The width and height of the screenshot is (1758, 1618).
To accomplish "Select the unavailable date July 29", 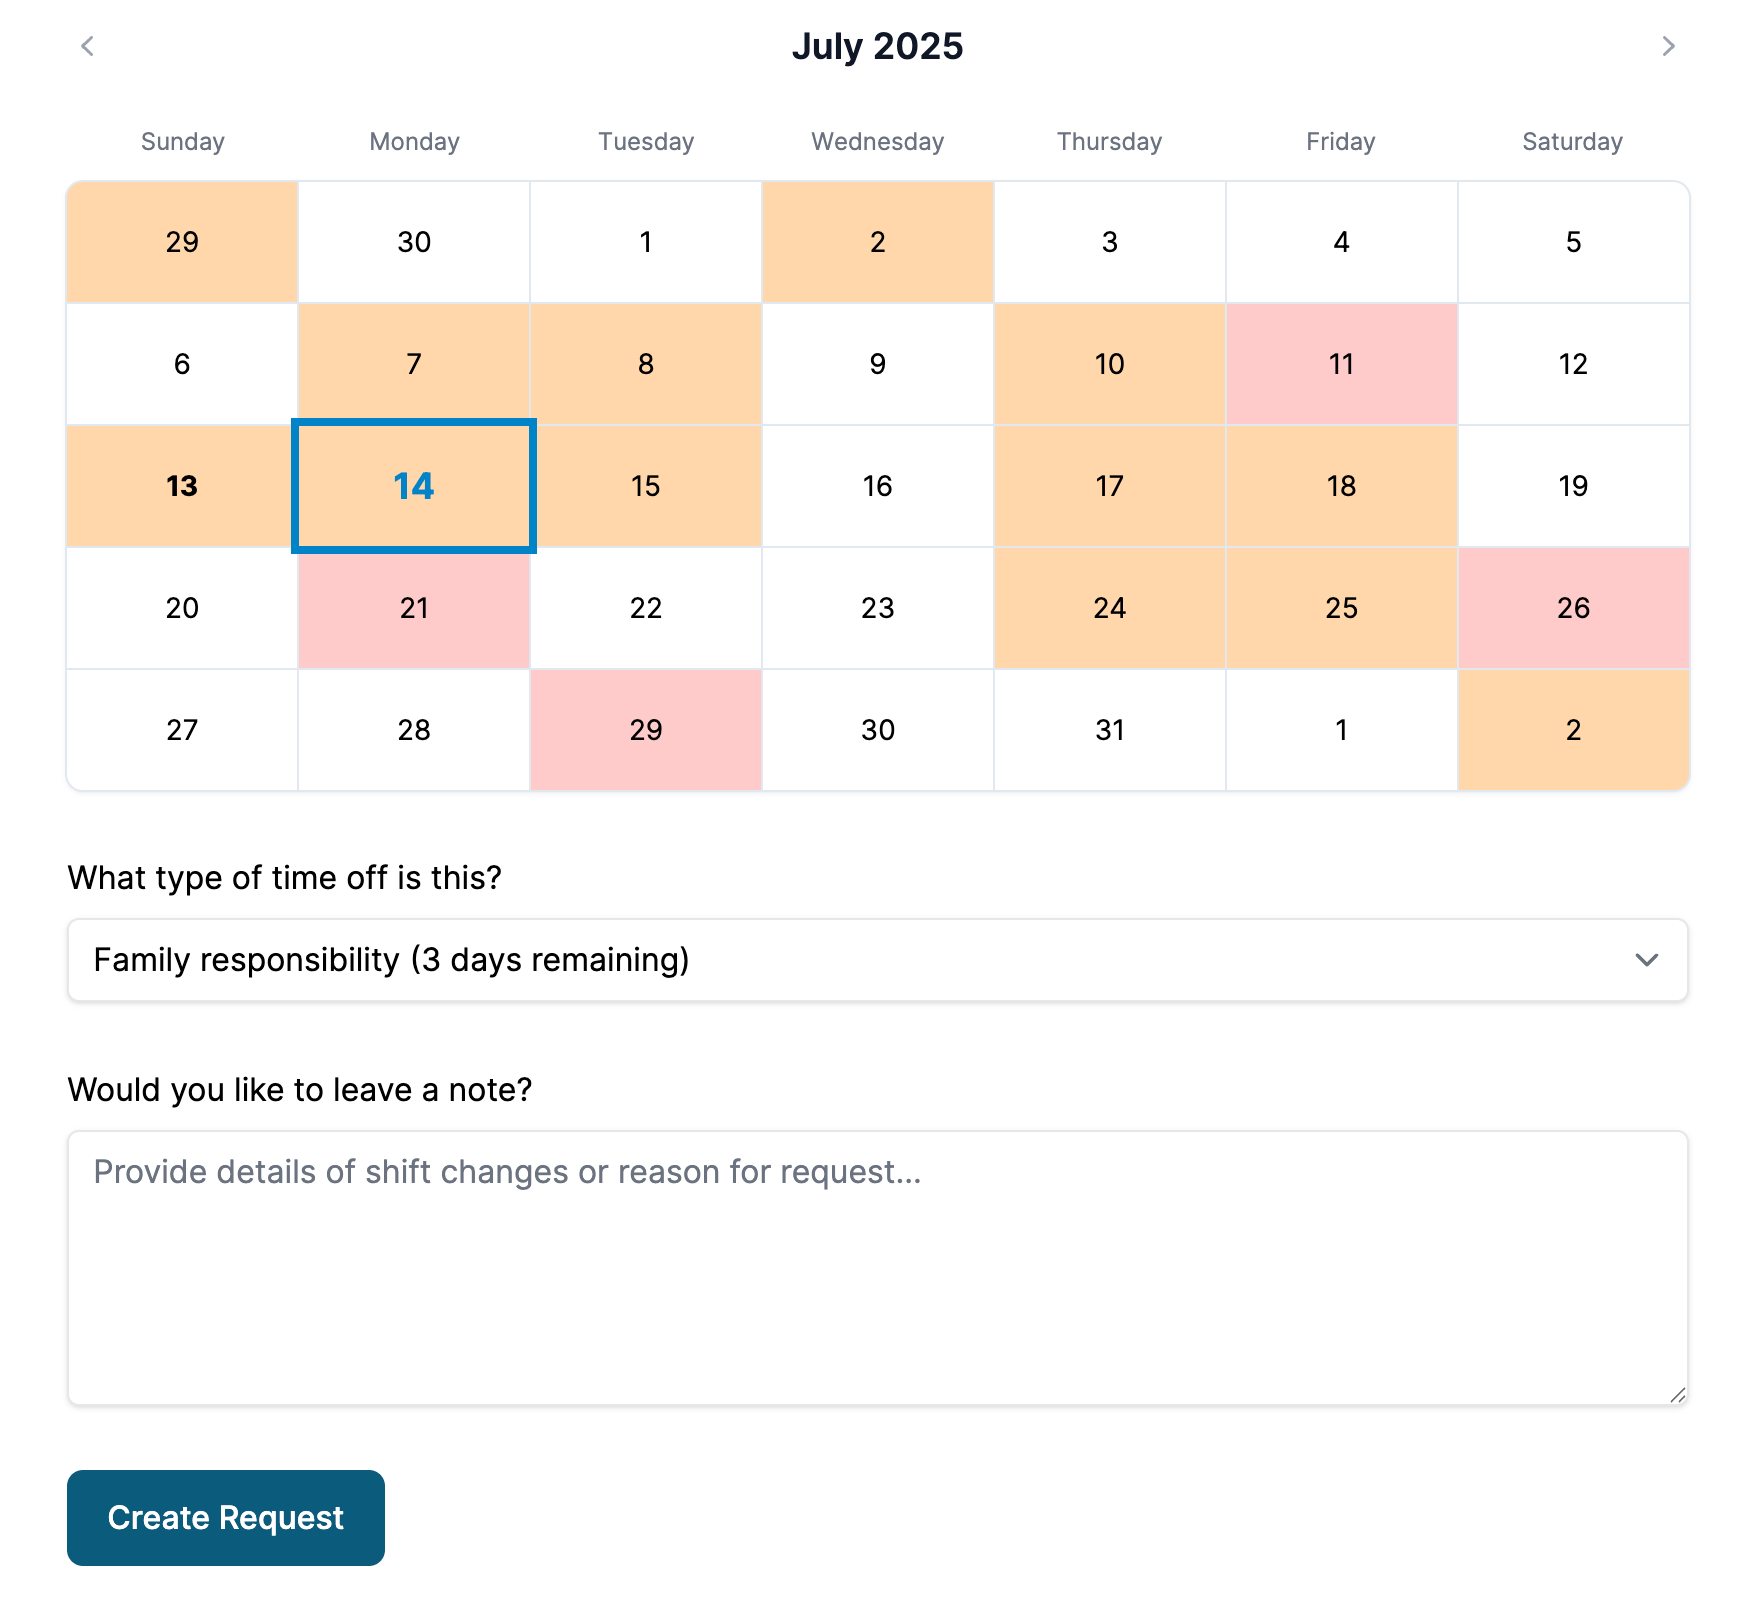I will (x=645, y=730).
